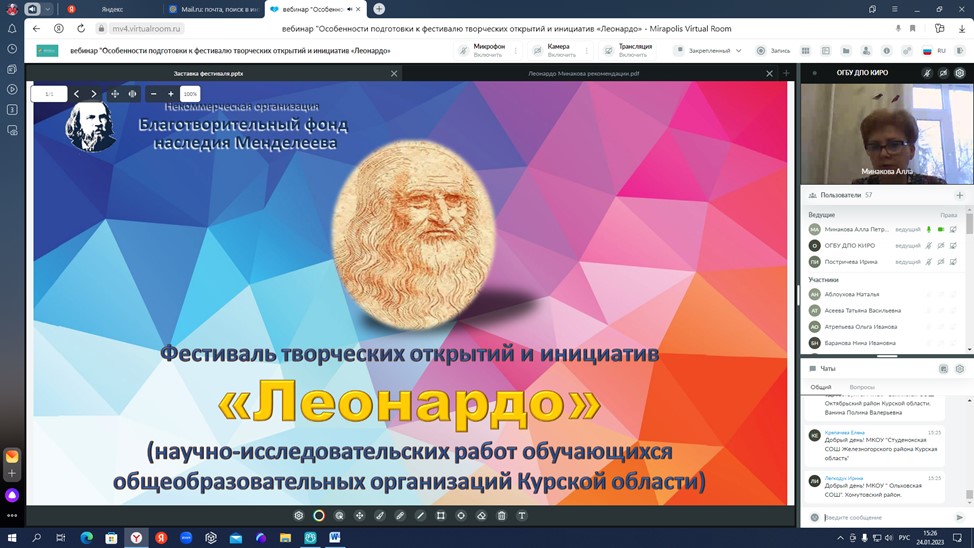Start recording with the Запись button
974x548 pixels.
tap(773, 51)
